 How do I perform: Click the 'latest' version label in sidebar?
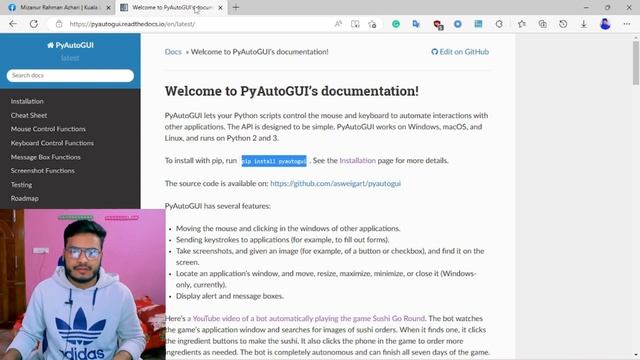coord(70,58)
